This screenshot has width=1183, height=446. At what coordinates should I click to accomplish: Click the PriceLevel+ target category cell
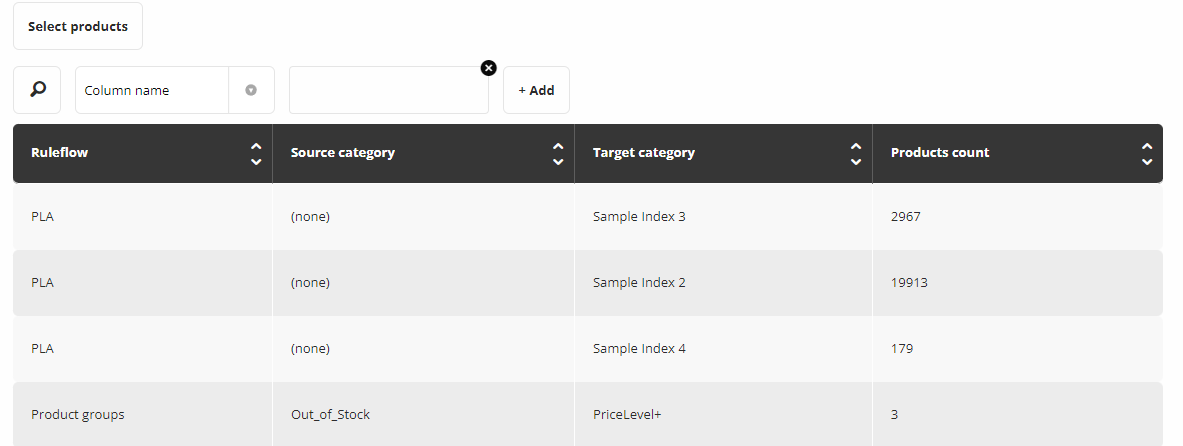[723, 414]
